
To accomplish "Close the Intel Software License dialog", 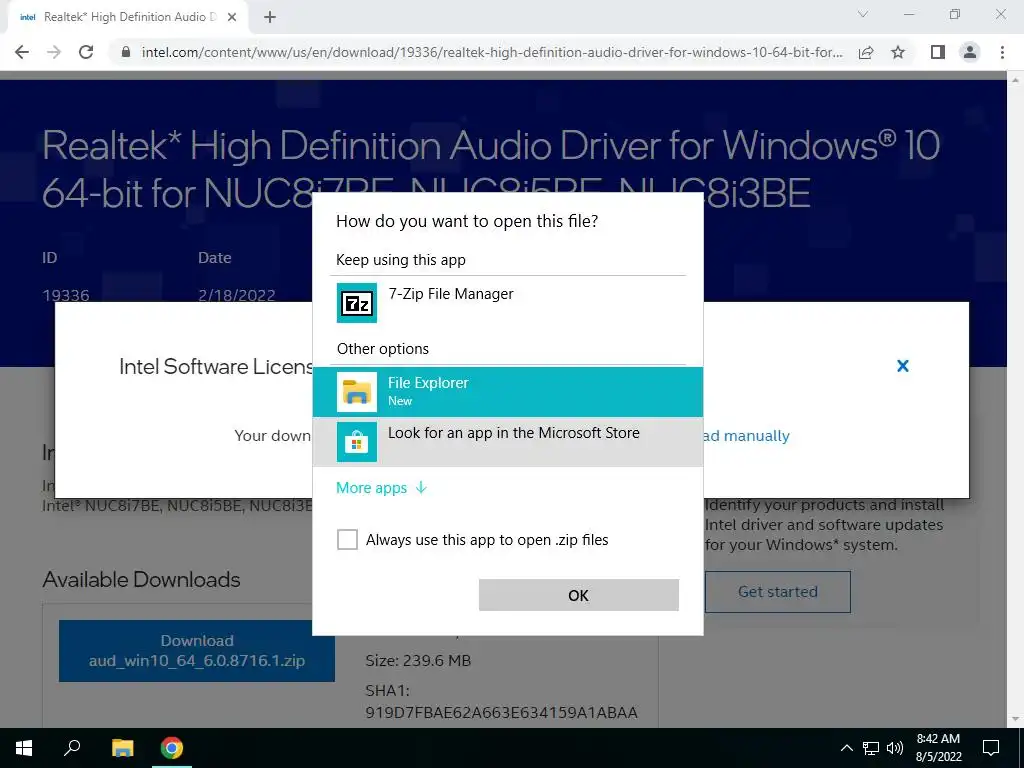I will click(x=903, y=366).
